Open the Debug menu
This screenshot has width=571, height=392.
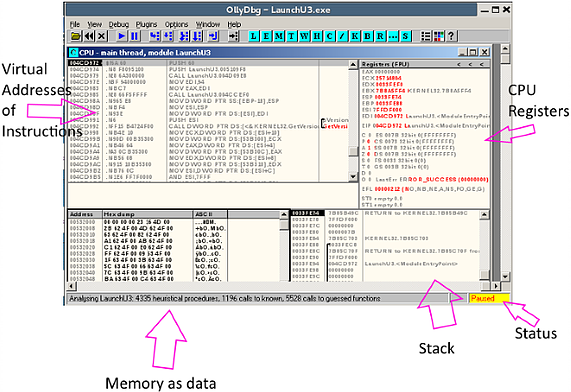(x=119, y=24)
